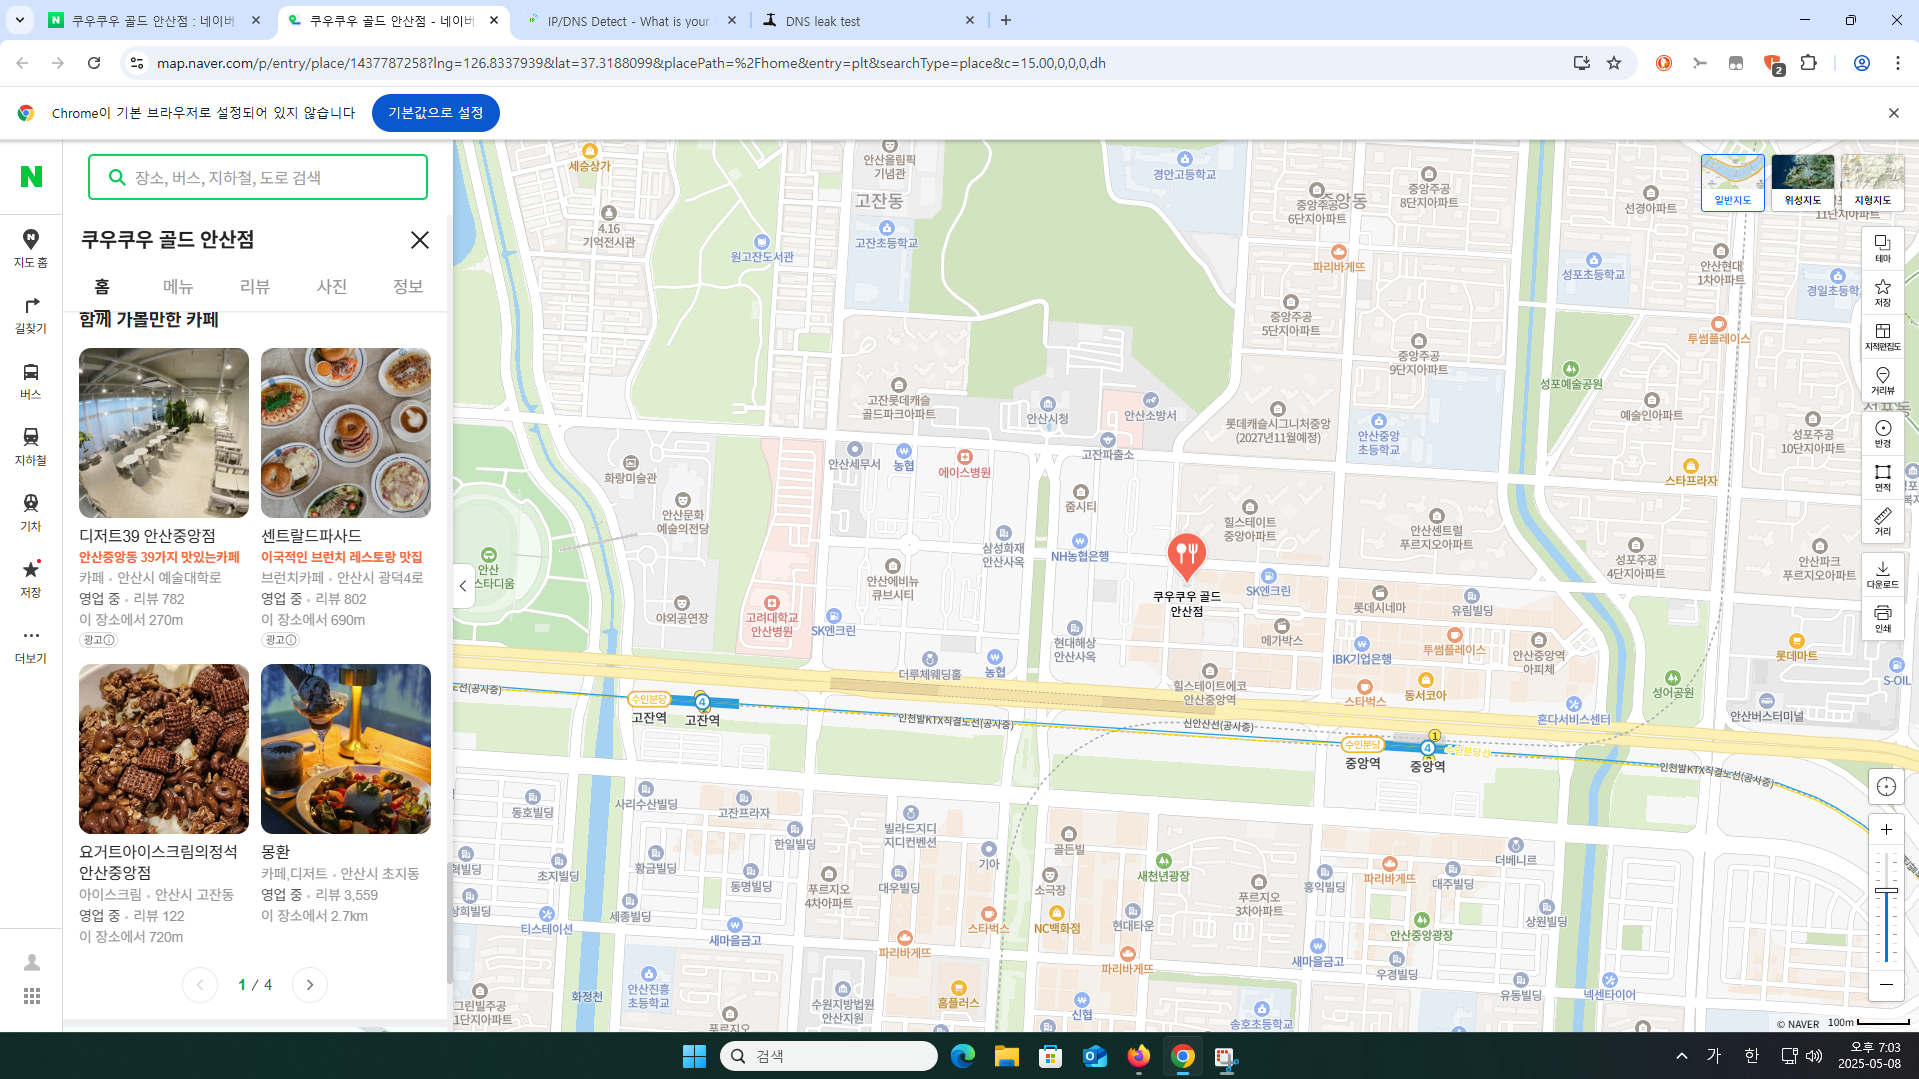Activate the distance measurement tool
The height and width of the screenshot is (1079, 1919).
coord(1883,520)
